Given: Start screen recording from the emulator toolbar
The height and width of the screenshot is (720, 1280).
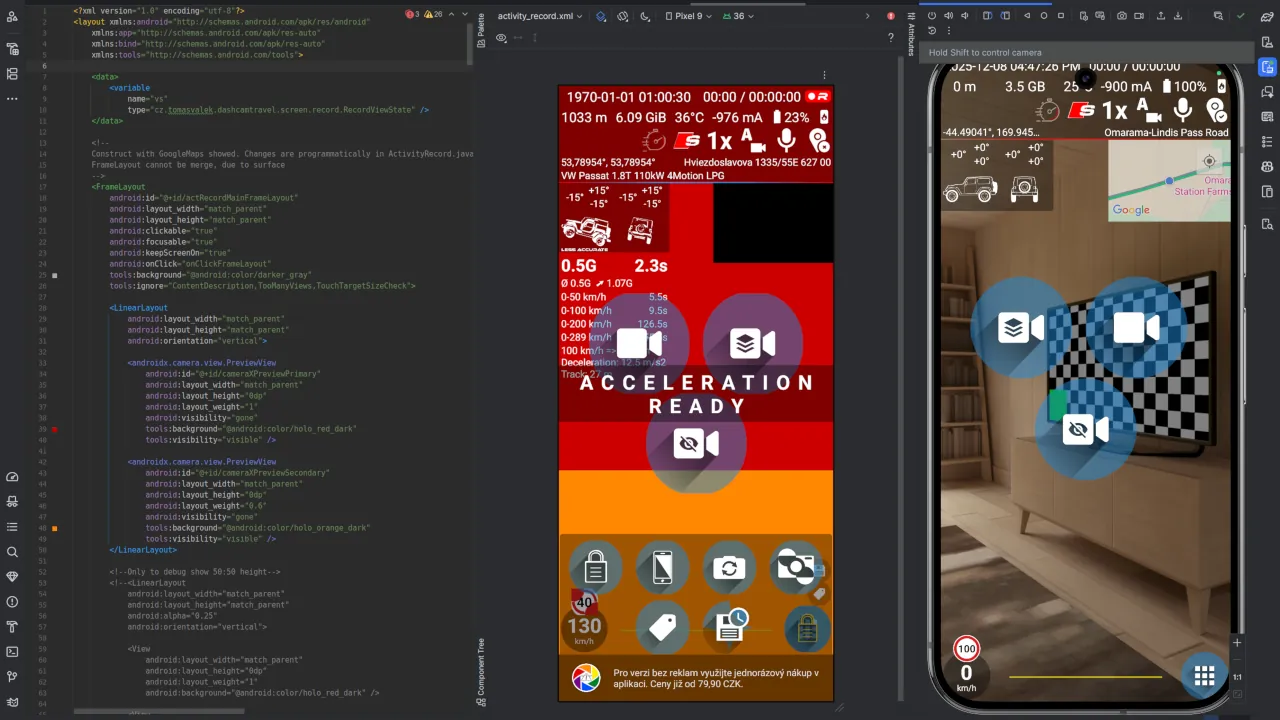Looking at the screenshot, I should (1139, 15).
